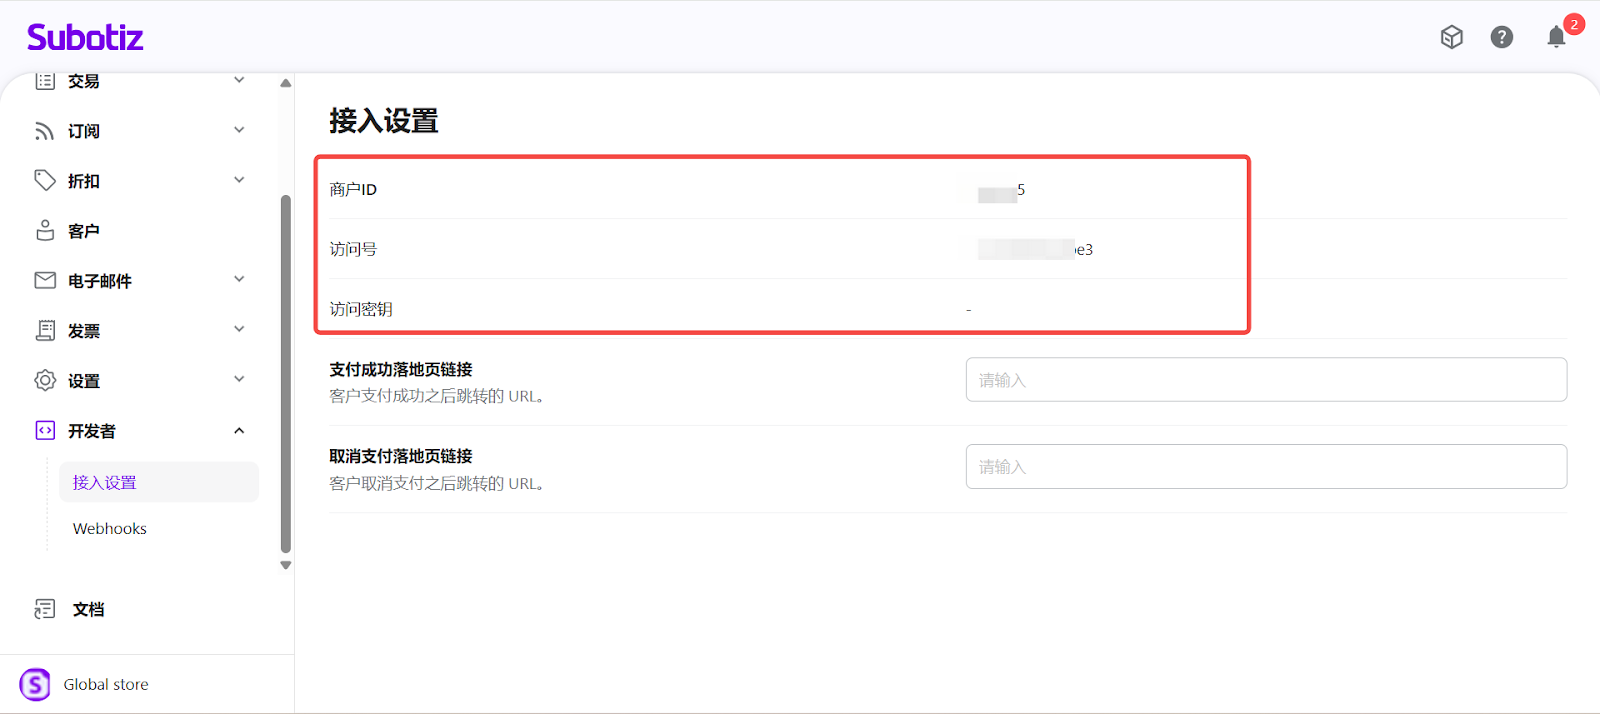Click the Subotiz logo
Viewport: 1600px width, 714px height.
click(x=85, y=38)
